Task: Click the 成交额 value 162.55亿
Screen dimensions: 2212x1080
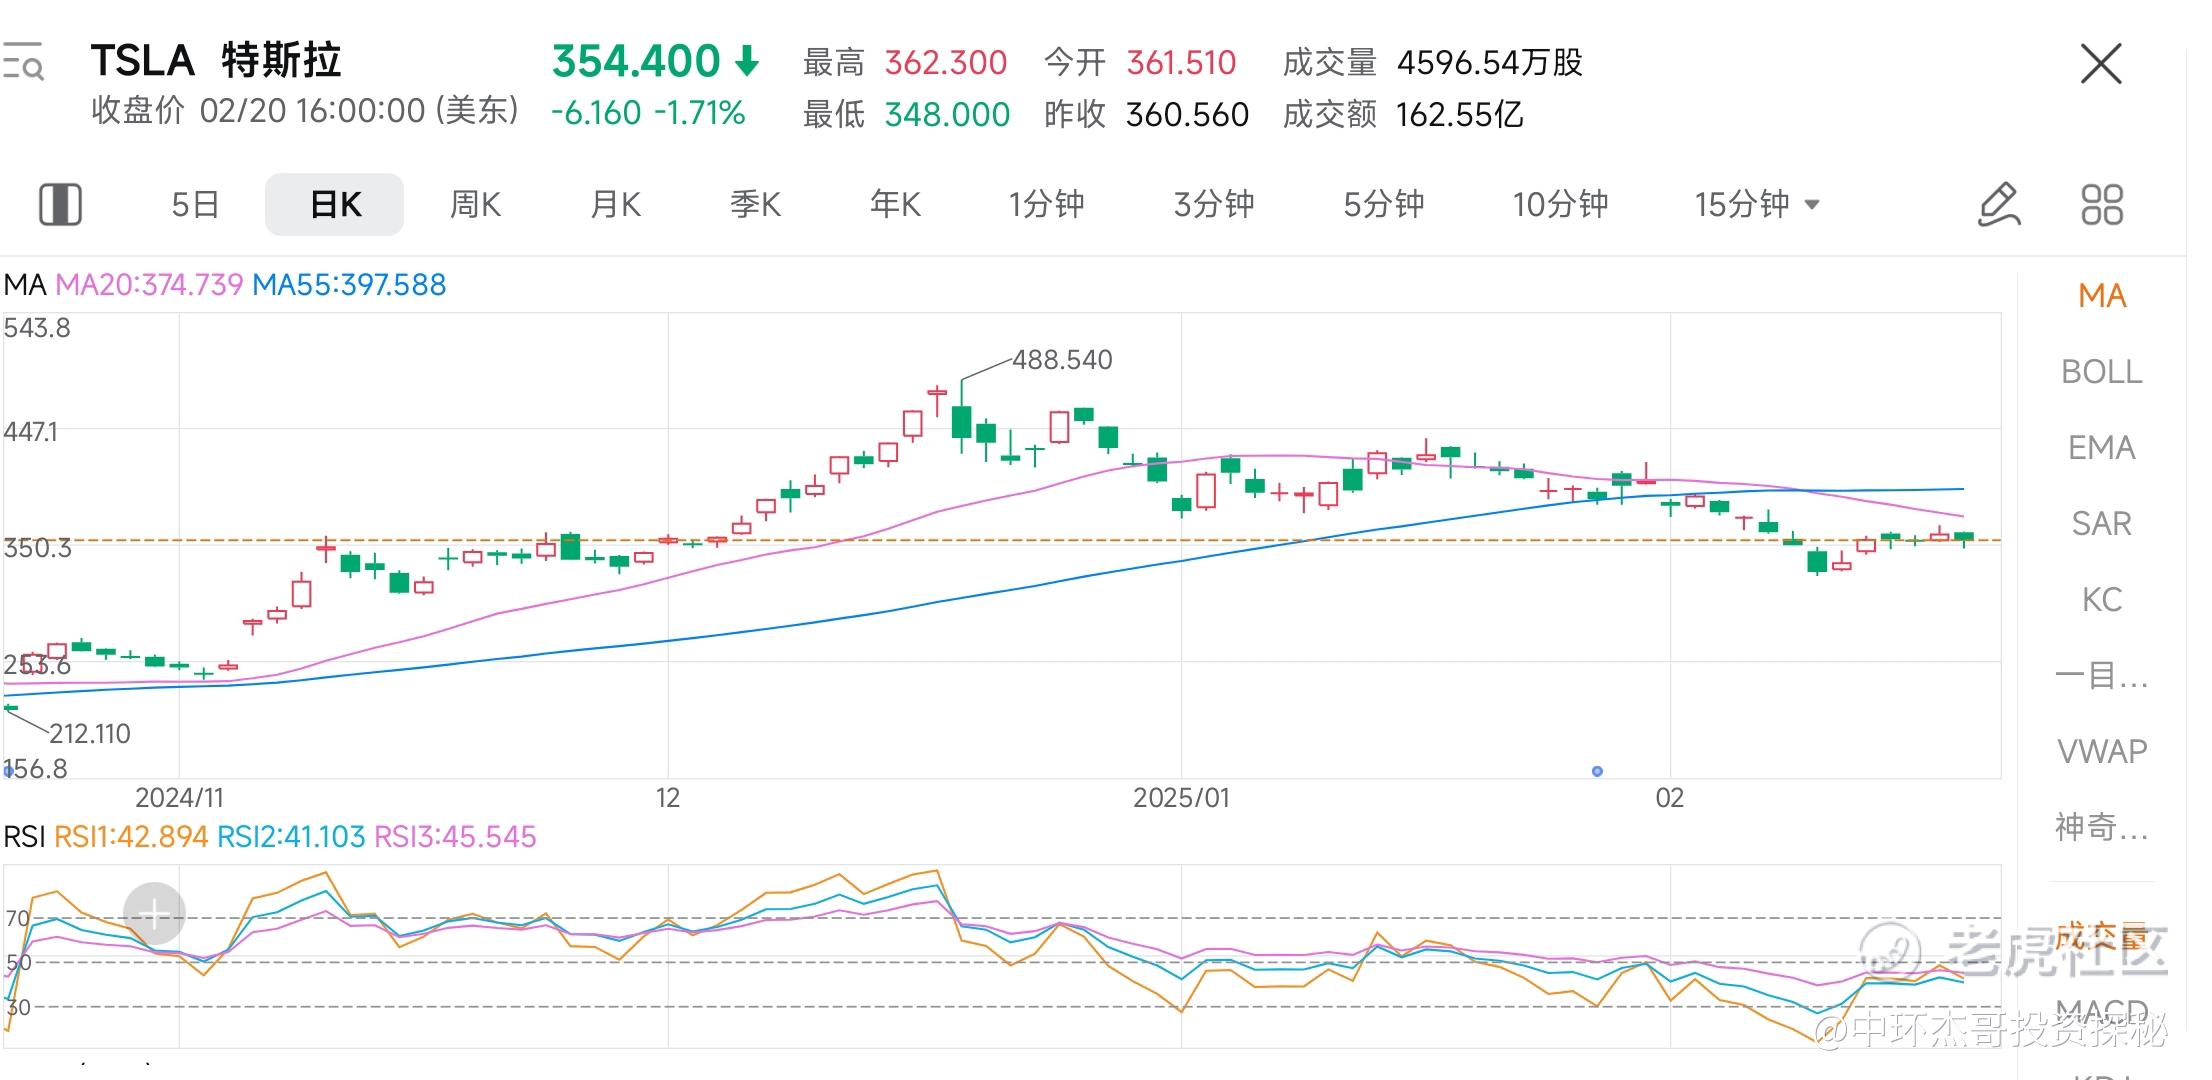Action: (x=1460, y=115)
